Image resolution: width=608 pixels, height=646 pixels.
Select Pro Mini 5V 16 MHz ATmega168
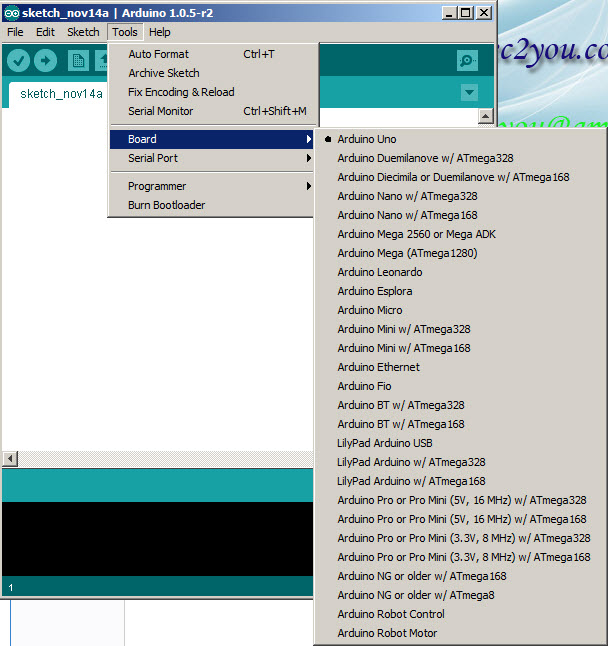[461, 519]
